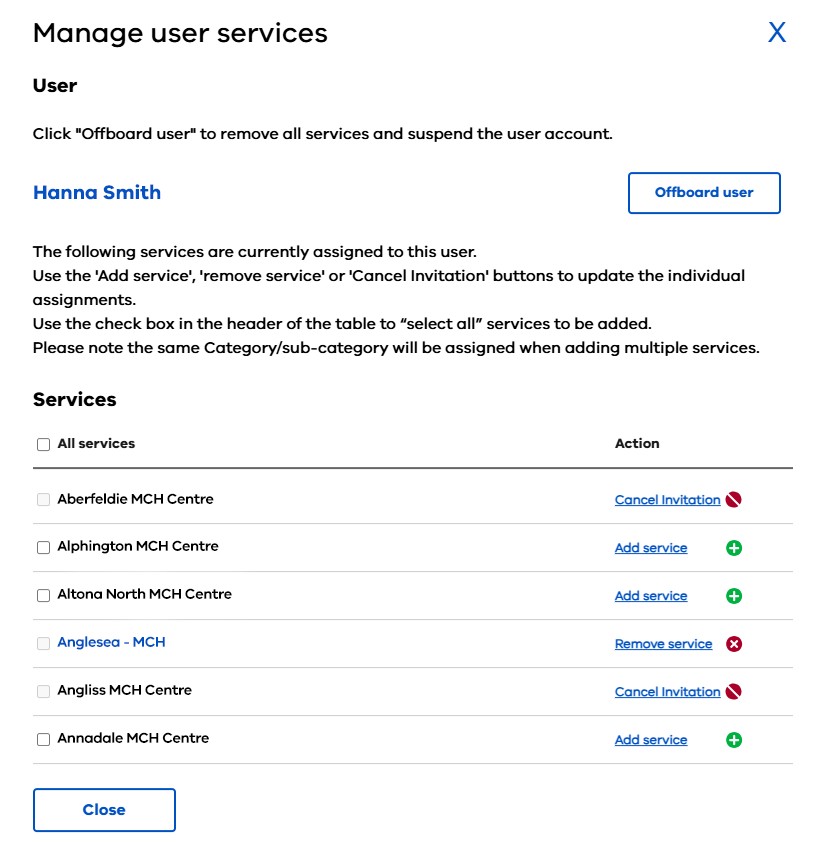
Task: Click the cancel invitation icon for Angliss MCH Centre
Action: click(734, 691)
